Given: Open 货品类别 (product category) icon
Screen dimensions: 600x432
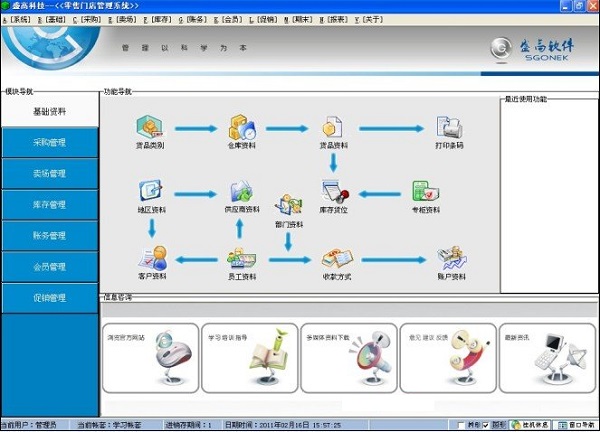Looking at the screenshot, I should tap(151, 129).
